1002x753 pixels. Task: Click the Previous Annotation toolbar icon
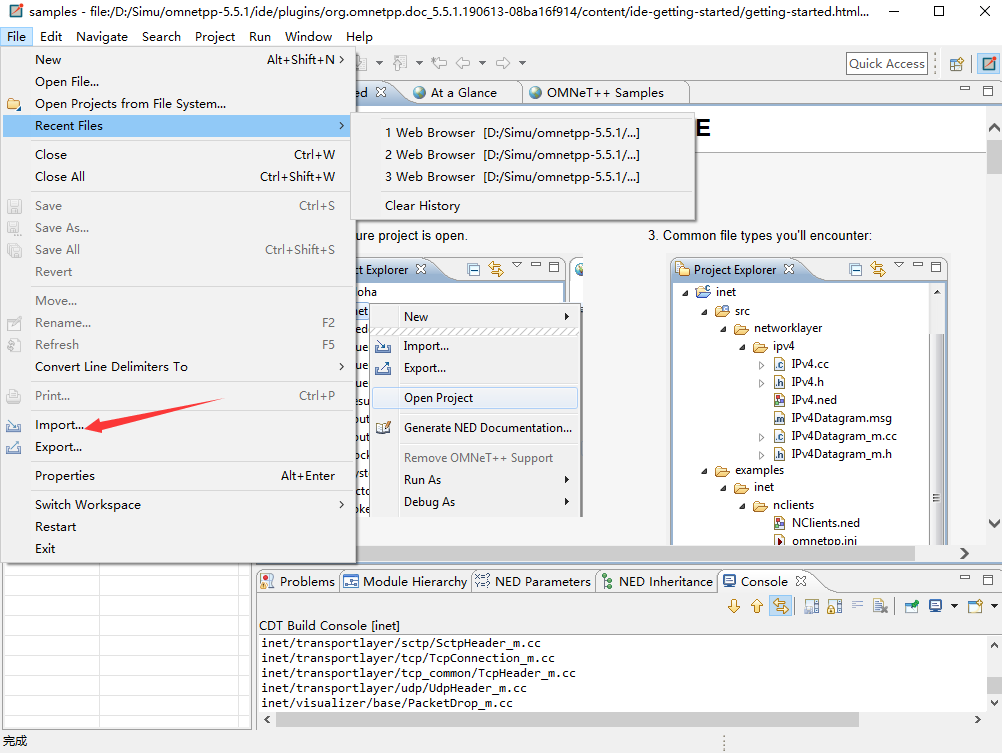[400, 63]
